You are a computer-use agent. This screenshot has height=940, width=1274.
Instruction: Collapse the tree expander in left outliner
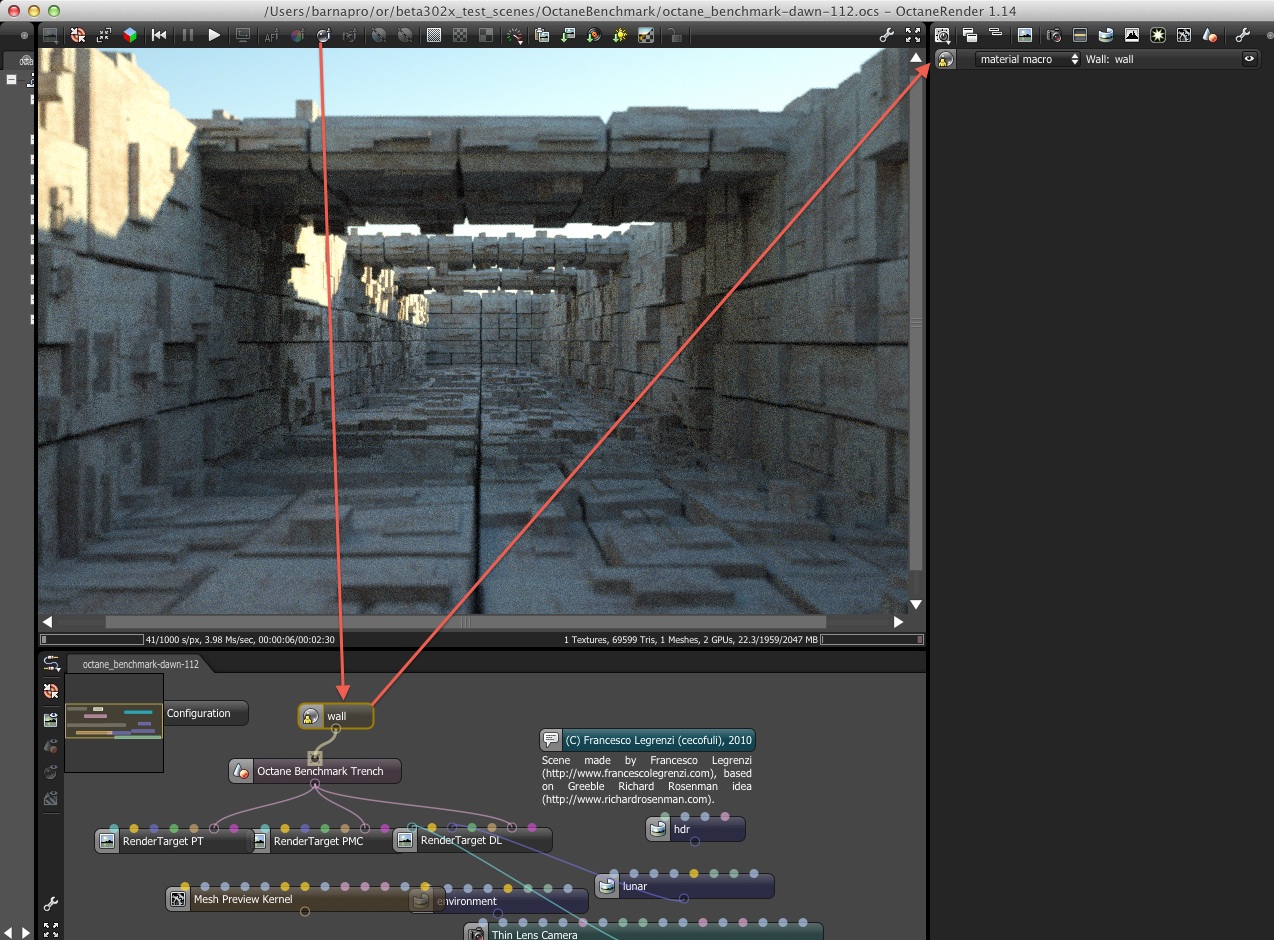pyautogui.click(x=12, y=80)
